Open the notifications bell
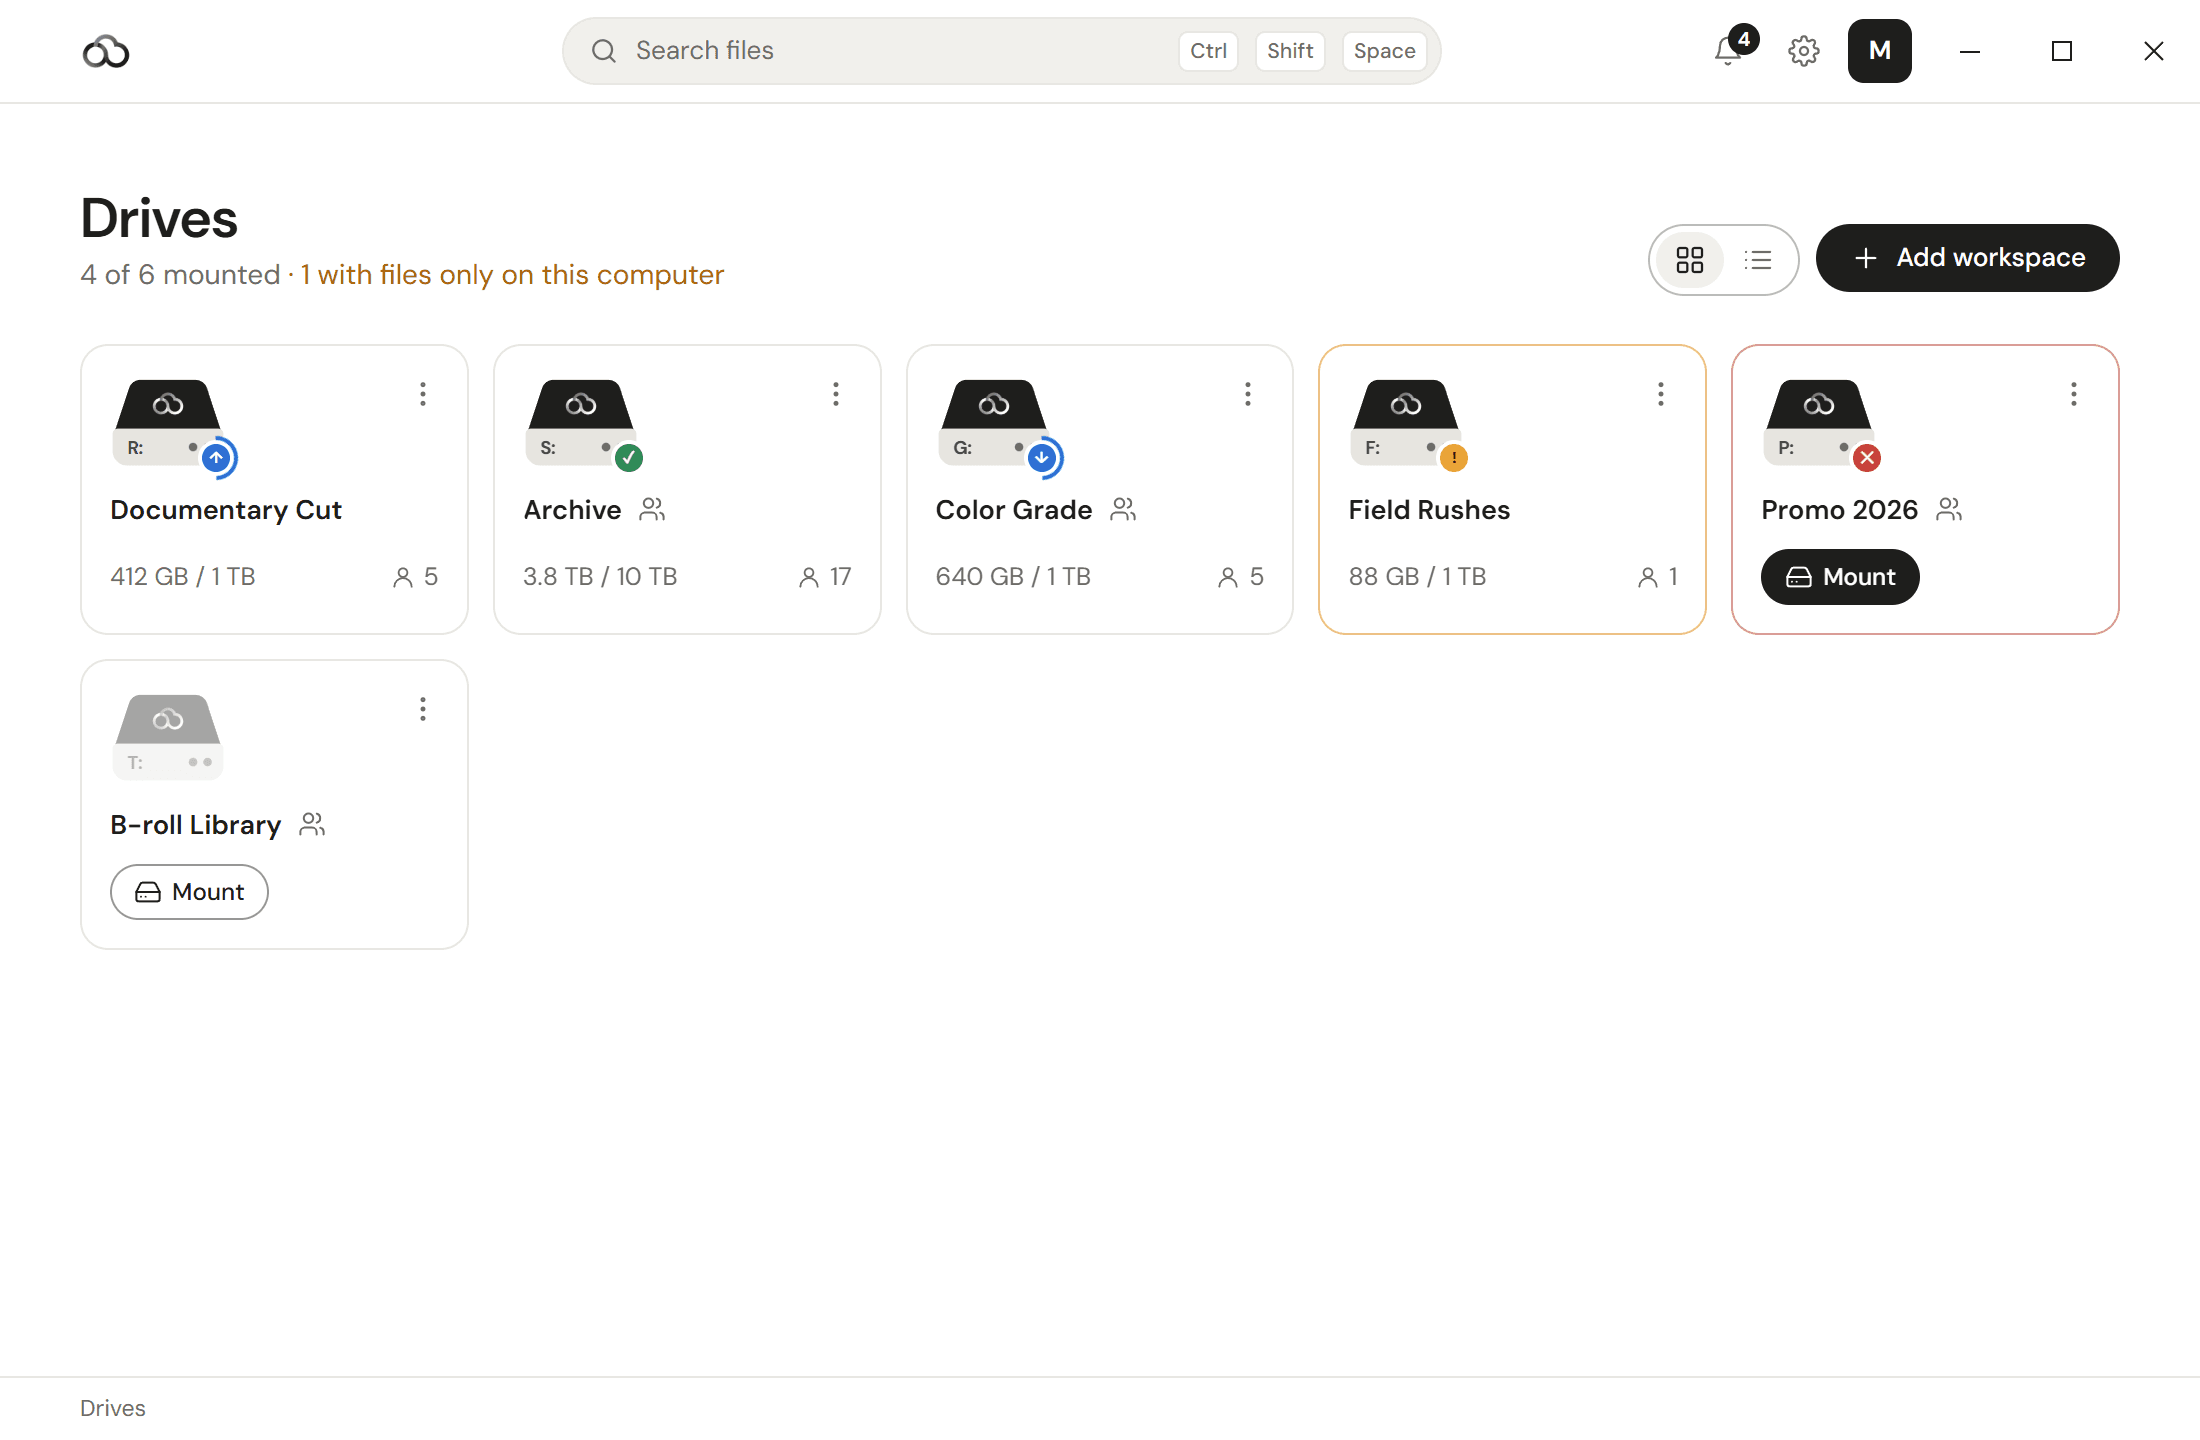This screenshot has width=2200, height=1440. coord(1728,50)
